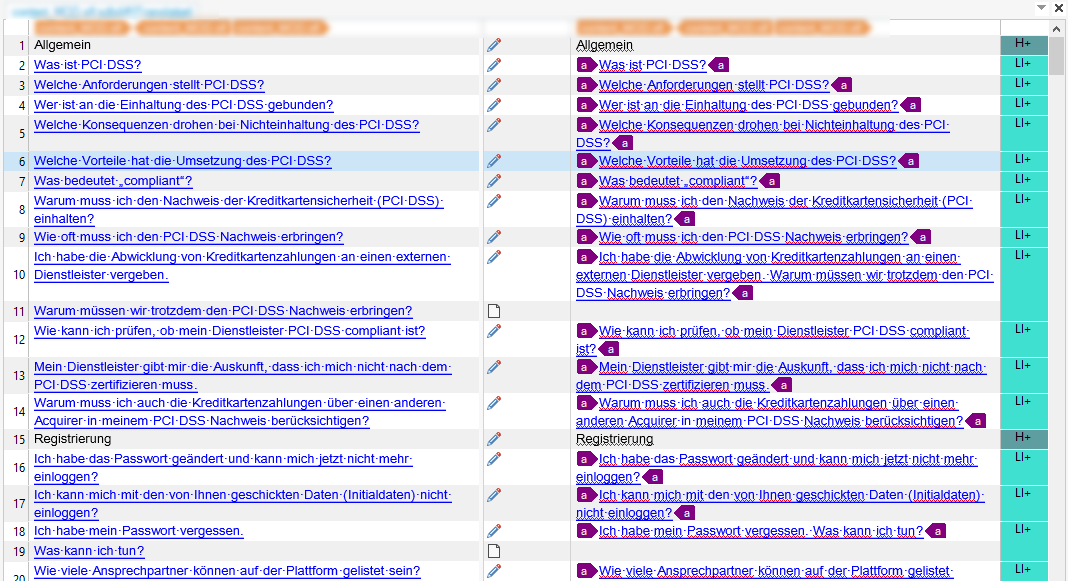
Task: Click source 'Welche Vorteile hat die Umsetzung des PCI DSS?'
Action: coord(183,161)
